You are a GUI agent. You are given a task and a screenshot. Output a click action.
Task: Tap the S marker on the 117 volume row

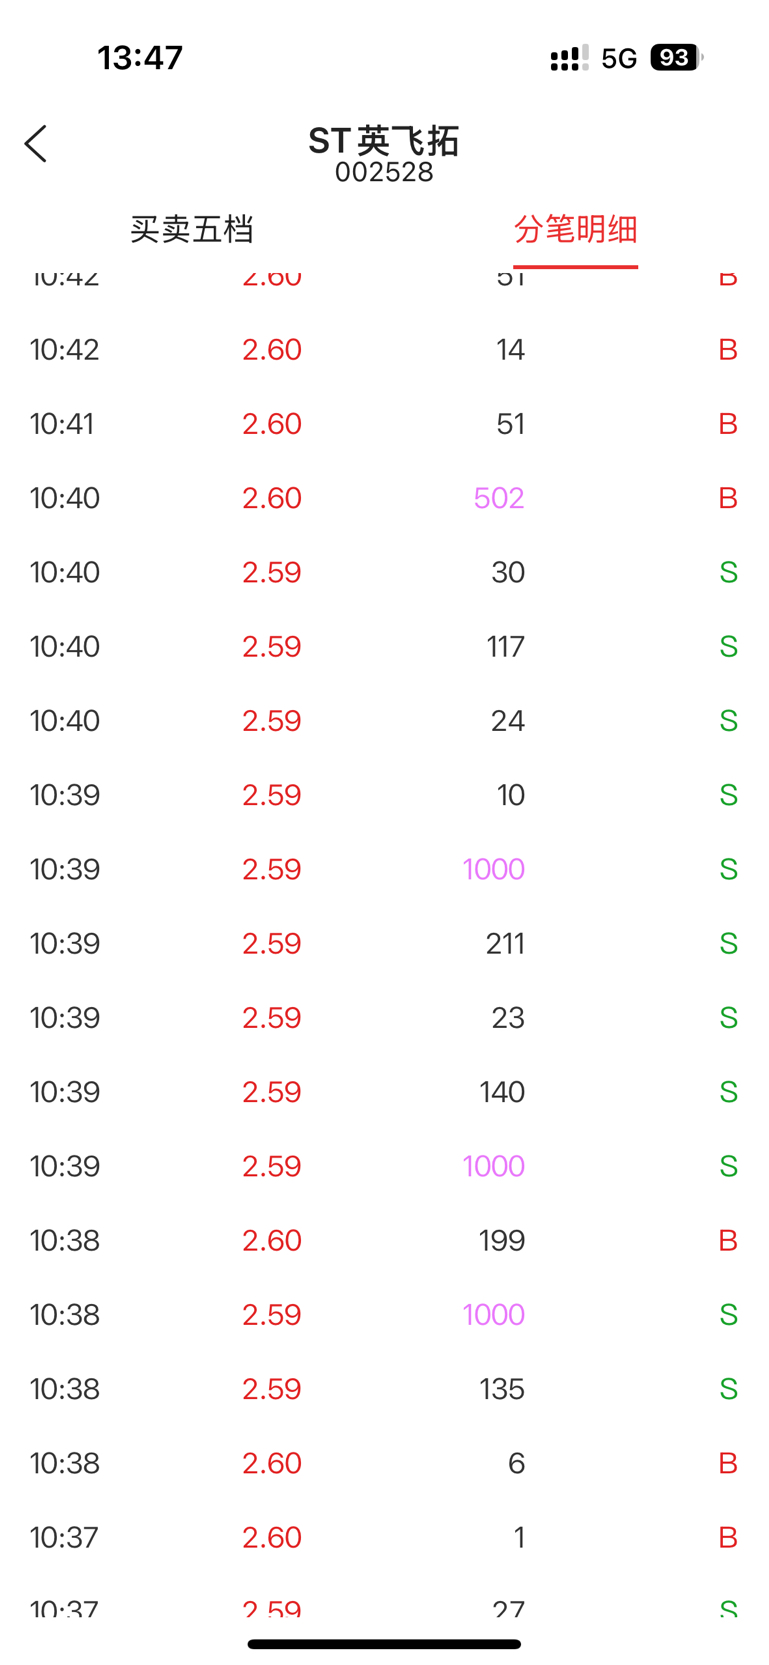[x=728, y=646]
